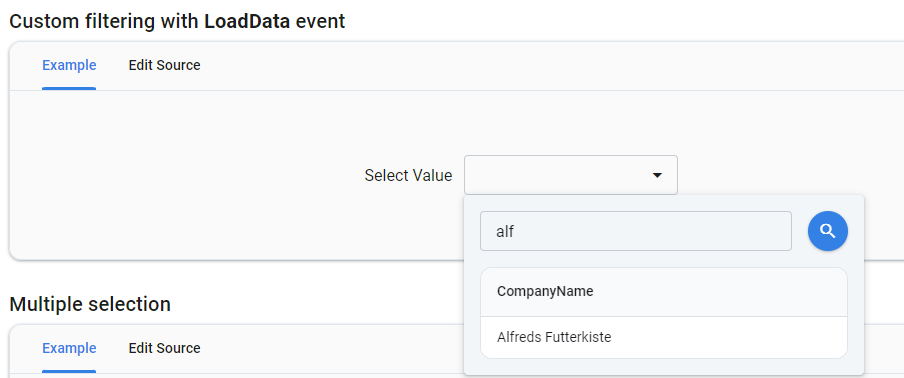
Task: Open the Example tab under Multiple selection
Action: pyautogui.click(x=69, y=348)
